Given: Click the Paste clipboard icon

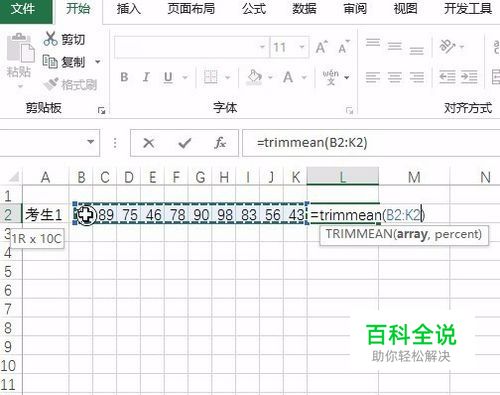Looking at the screenshot, I should click(x=20, y=47).
